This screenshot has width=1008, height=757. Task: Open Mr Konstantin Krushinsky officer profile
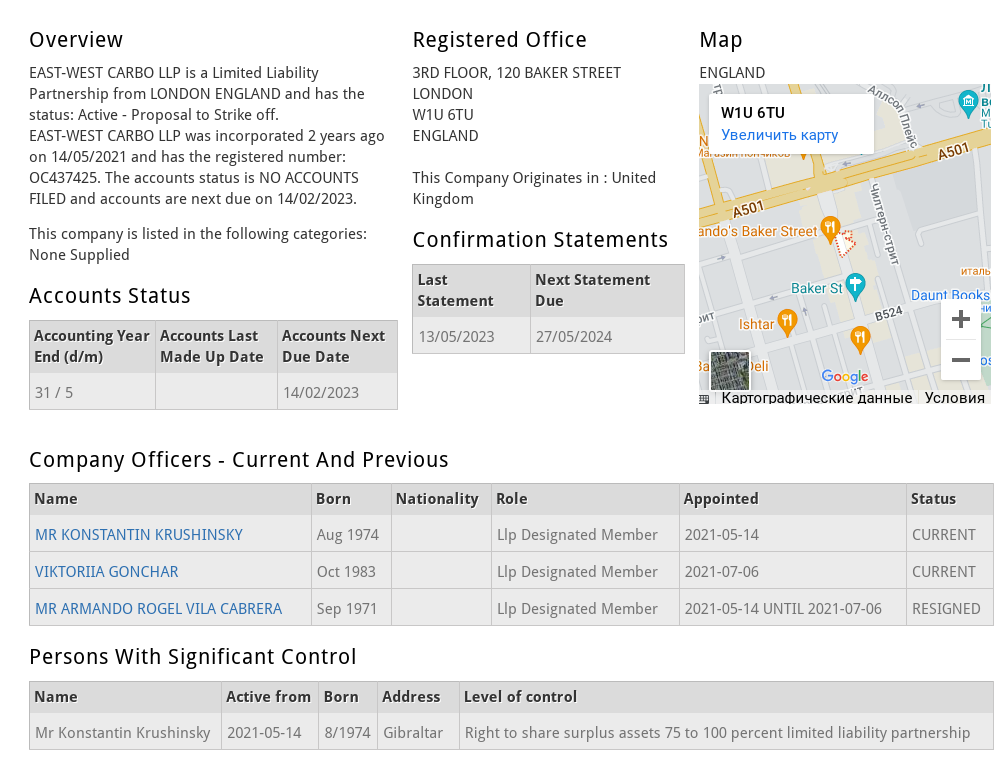[x=139, y=535]
